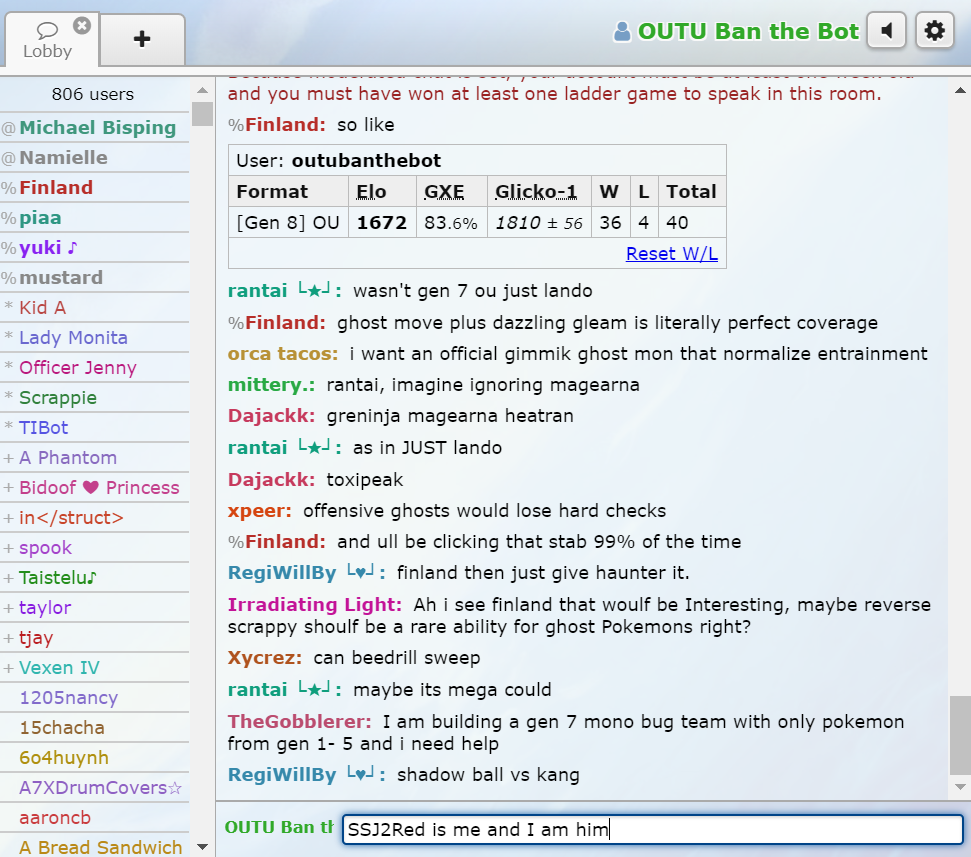Screen dimensions: 971x857
Task: Open A Bread Sandwich user entry
Action: tap(94, 847)
